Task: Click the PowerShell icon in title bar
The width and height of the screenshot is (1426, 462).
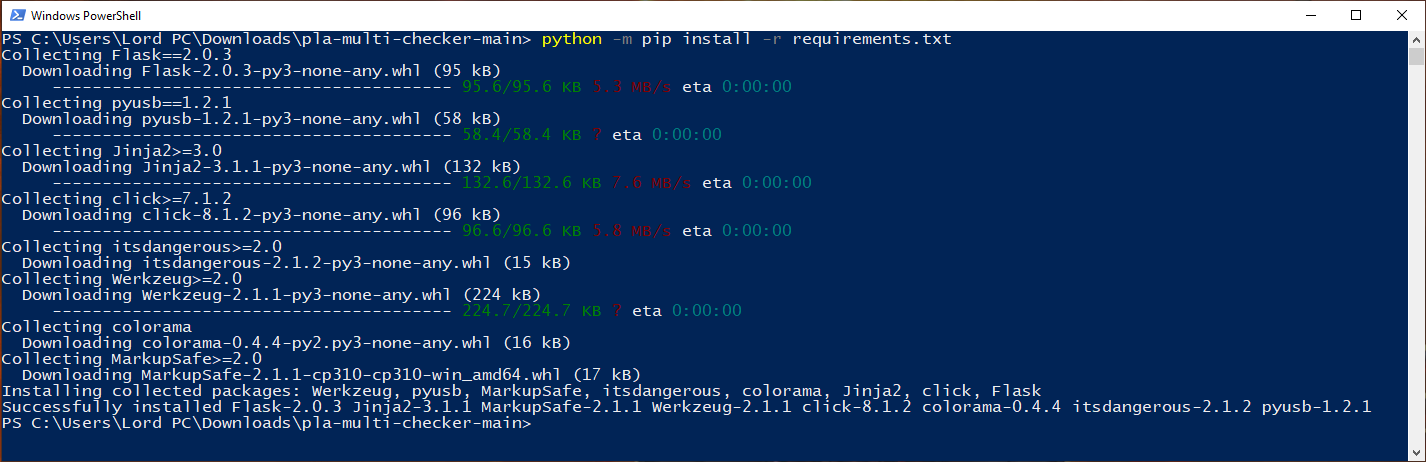Action: 15,15
